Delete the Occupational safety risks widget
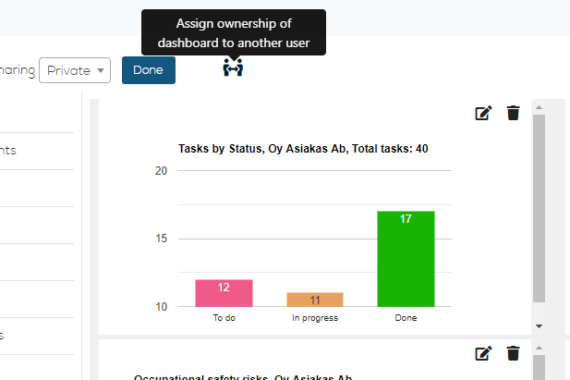Screen dimensions: 570x380 513,353
